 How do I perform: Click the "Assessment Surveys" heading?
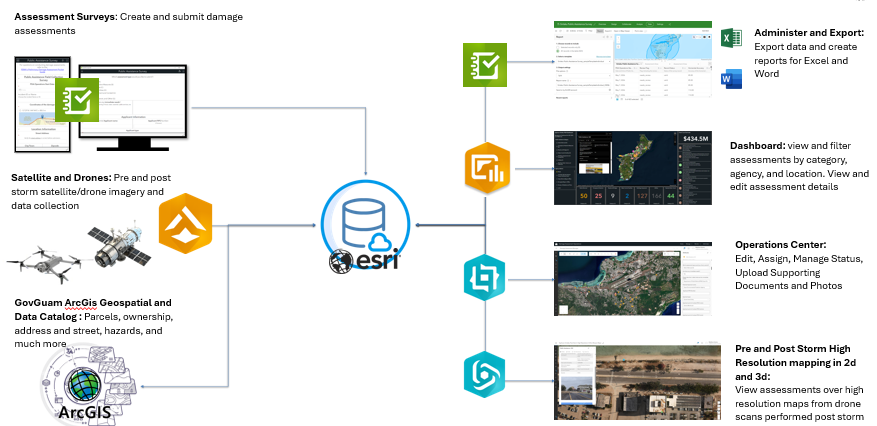[65, 17]
